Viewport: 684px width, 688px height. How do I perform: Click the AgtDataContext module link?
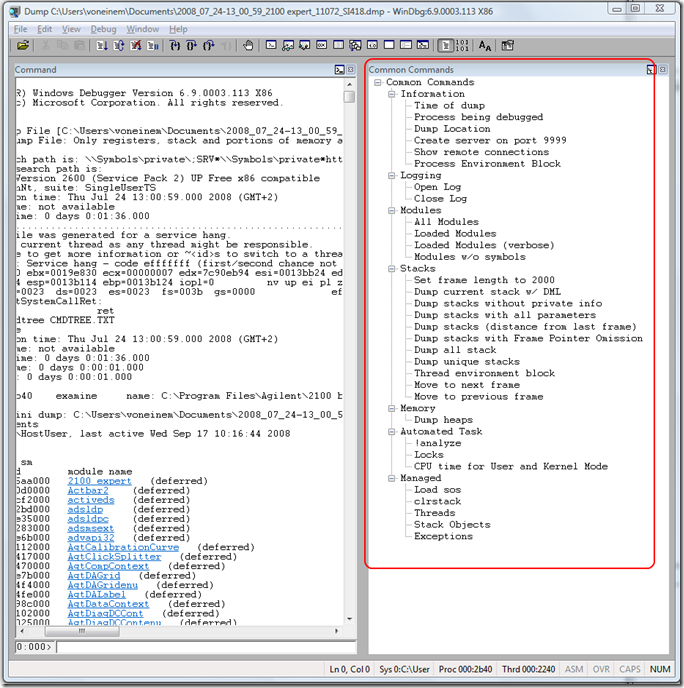click(x=108, y=604)
